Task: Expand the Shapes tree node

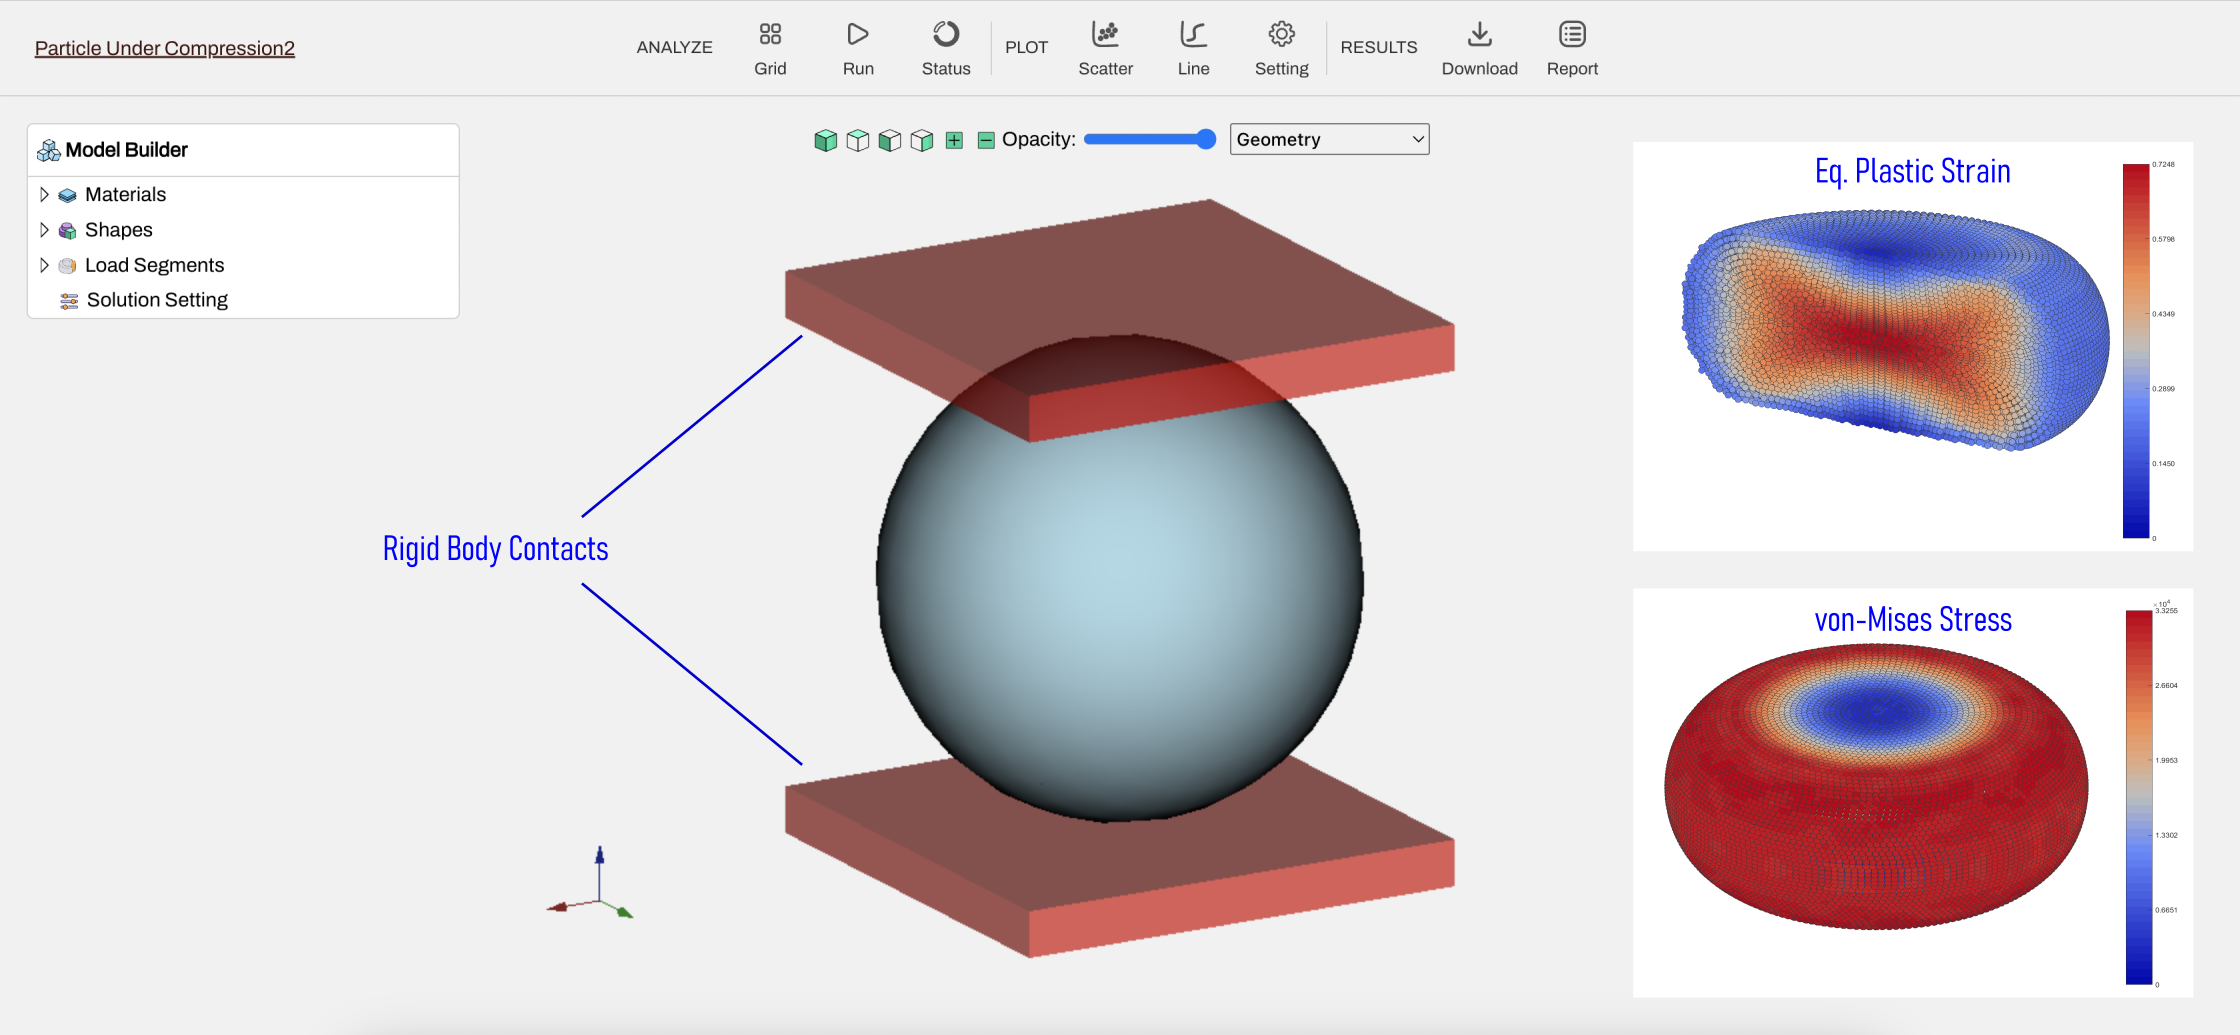Action: (x=44, y=230)
